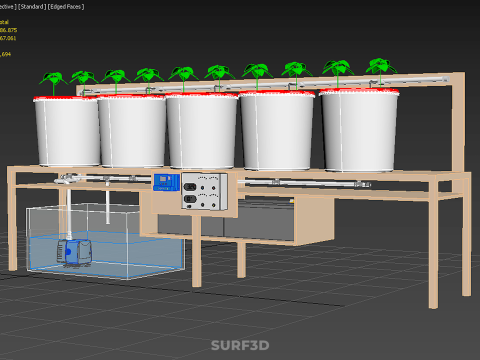Select the transparent water reservoir tank

coord(105,241)
